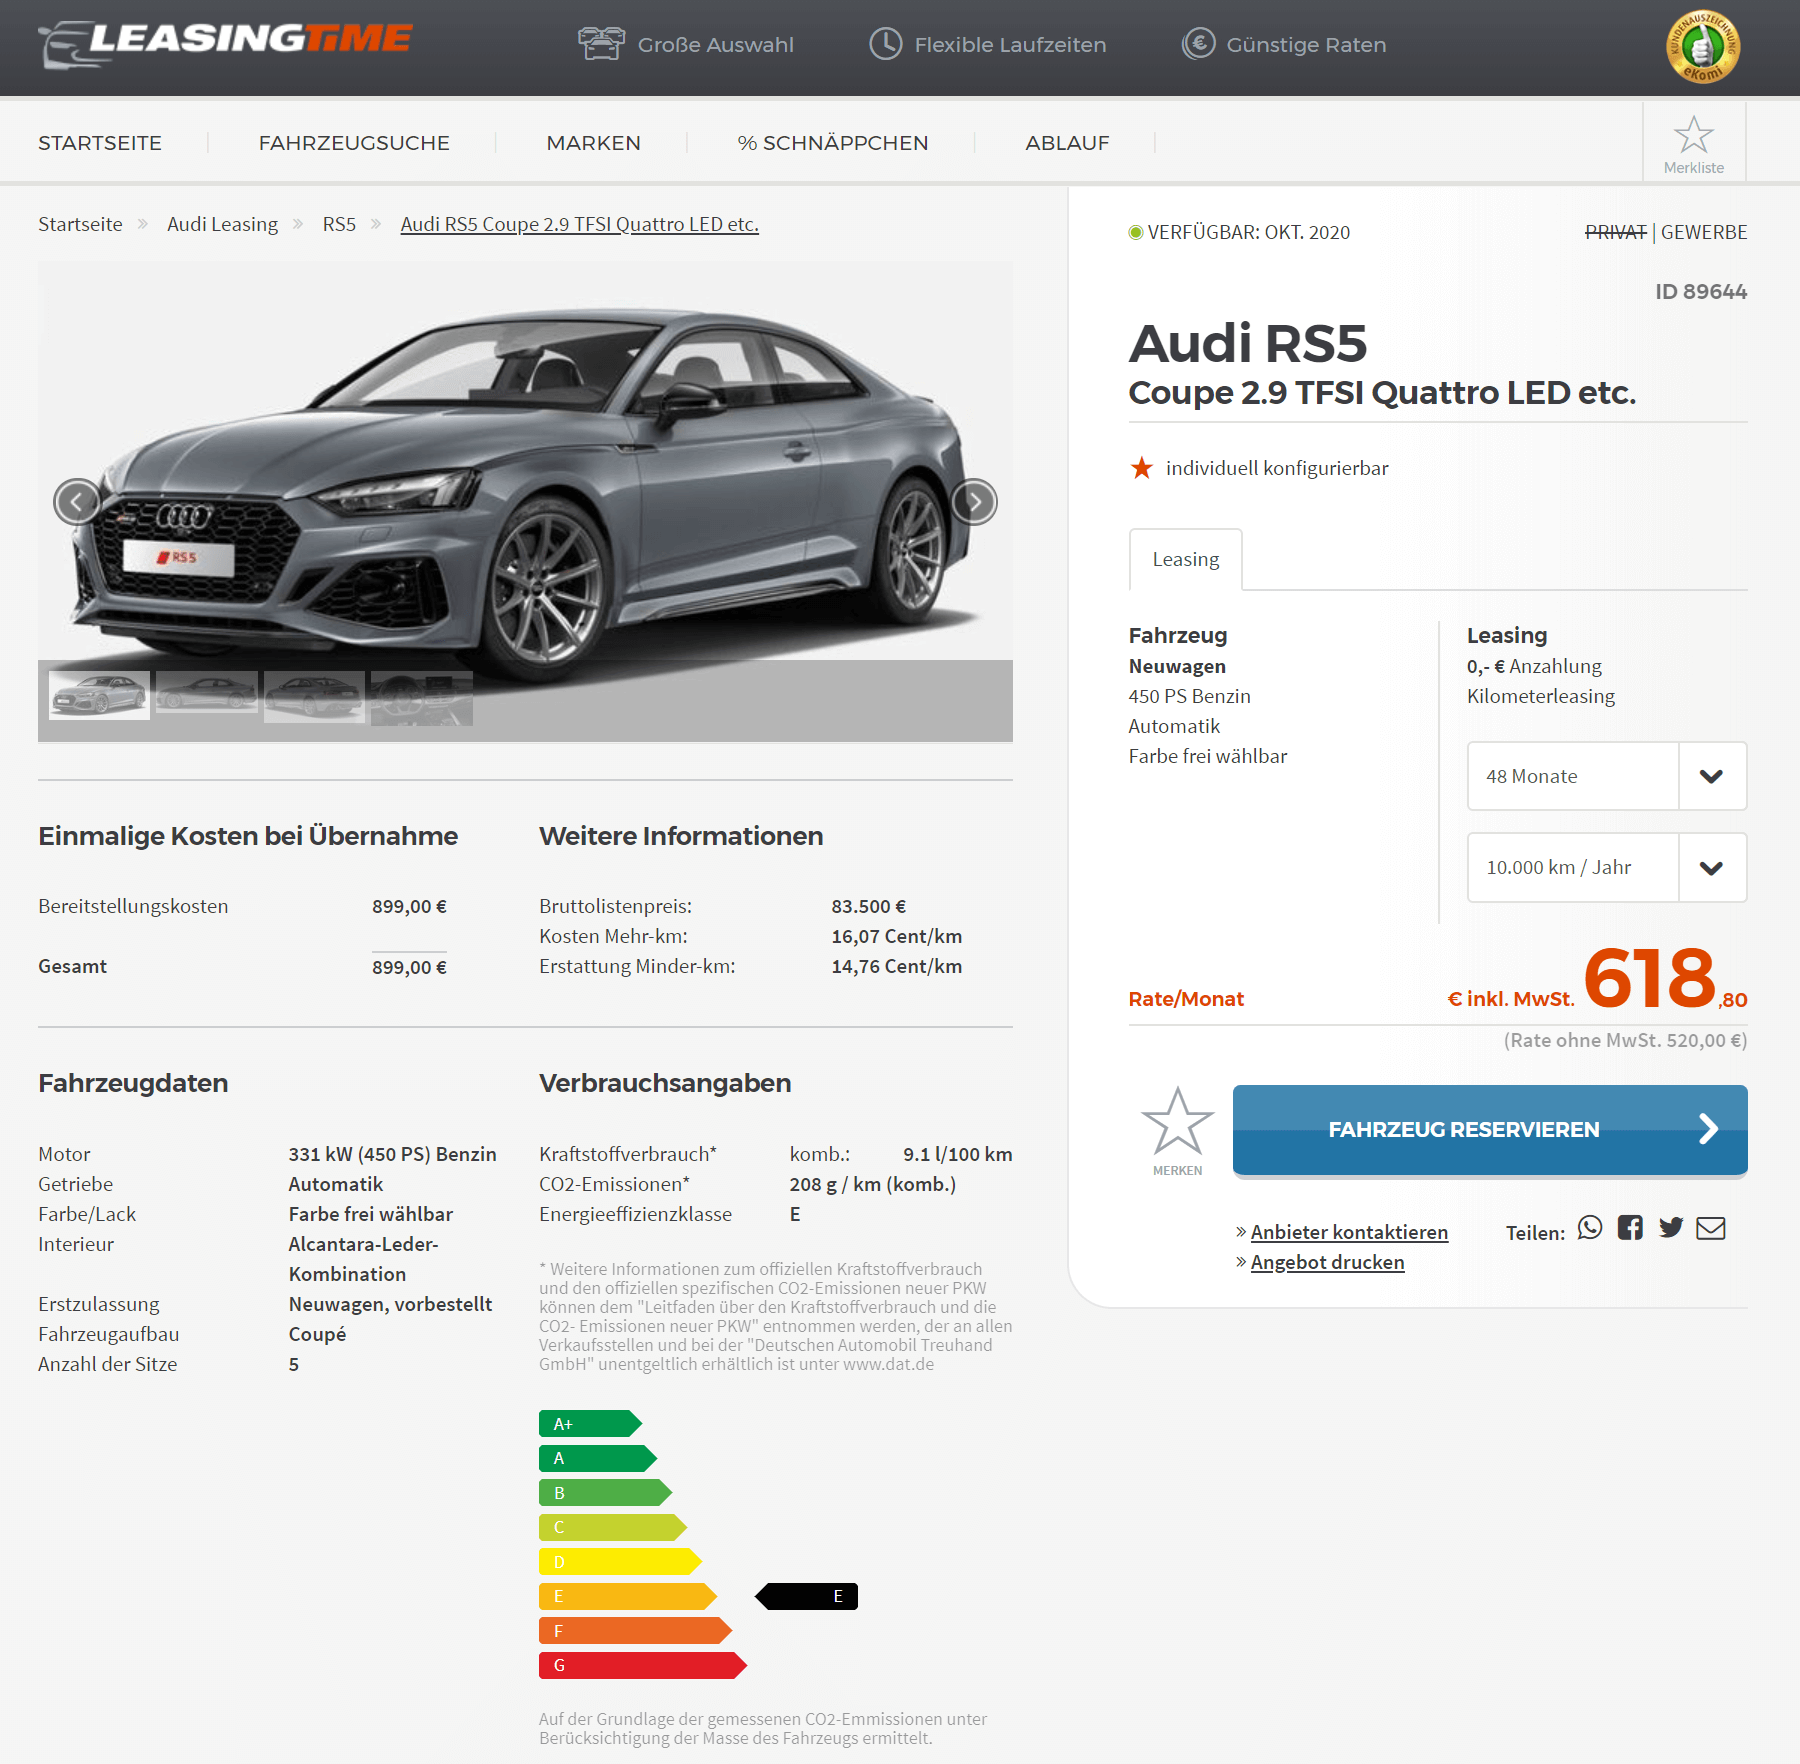Image resolution: width=1800 pixels, height=1764 pixels.
Task: Go to Startseite breadcrumb
Action: point(80,224)
